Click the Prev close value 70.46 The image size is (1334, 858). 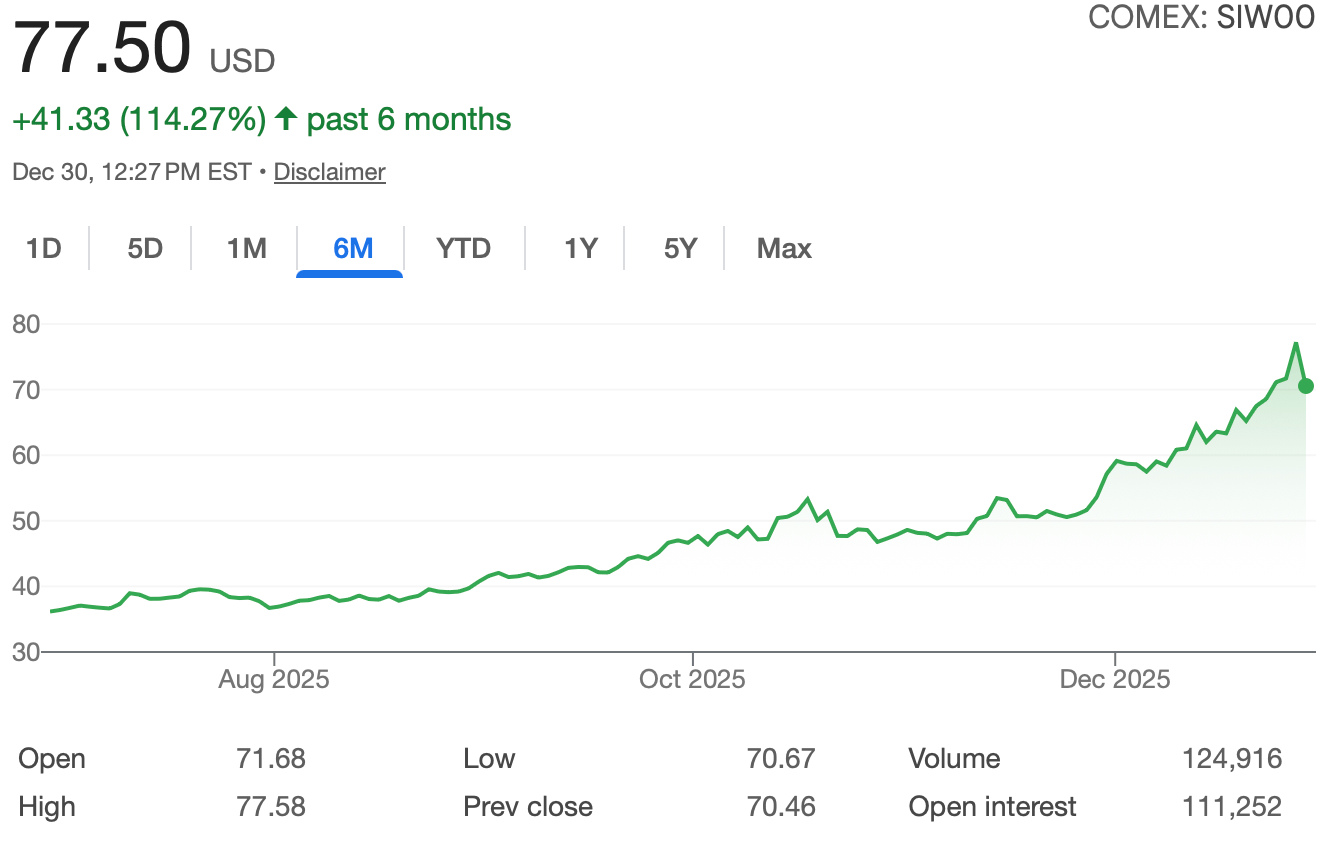pyautogui.click(x=781, y=807)
